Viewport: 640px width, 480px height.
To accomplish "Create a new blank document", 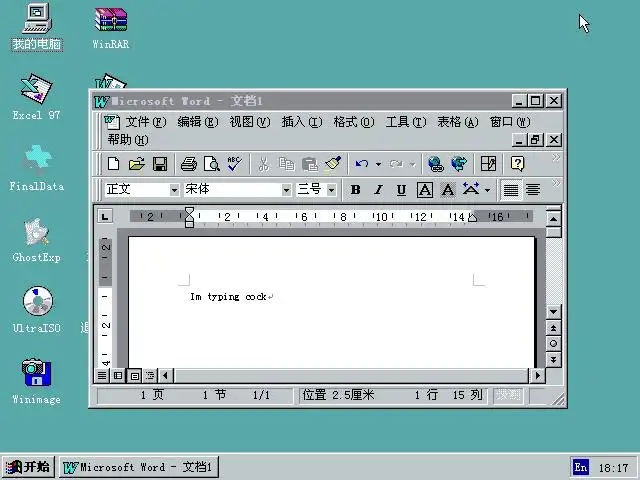I will 113,164.
